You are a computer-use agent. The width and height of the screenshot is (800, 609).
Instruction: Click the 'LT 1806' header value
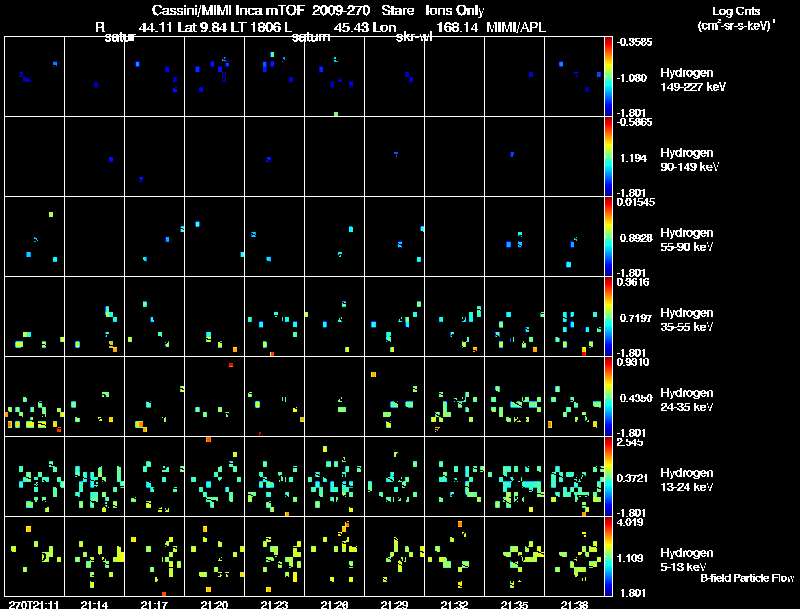tap(256, 27)
